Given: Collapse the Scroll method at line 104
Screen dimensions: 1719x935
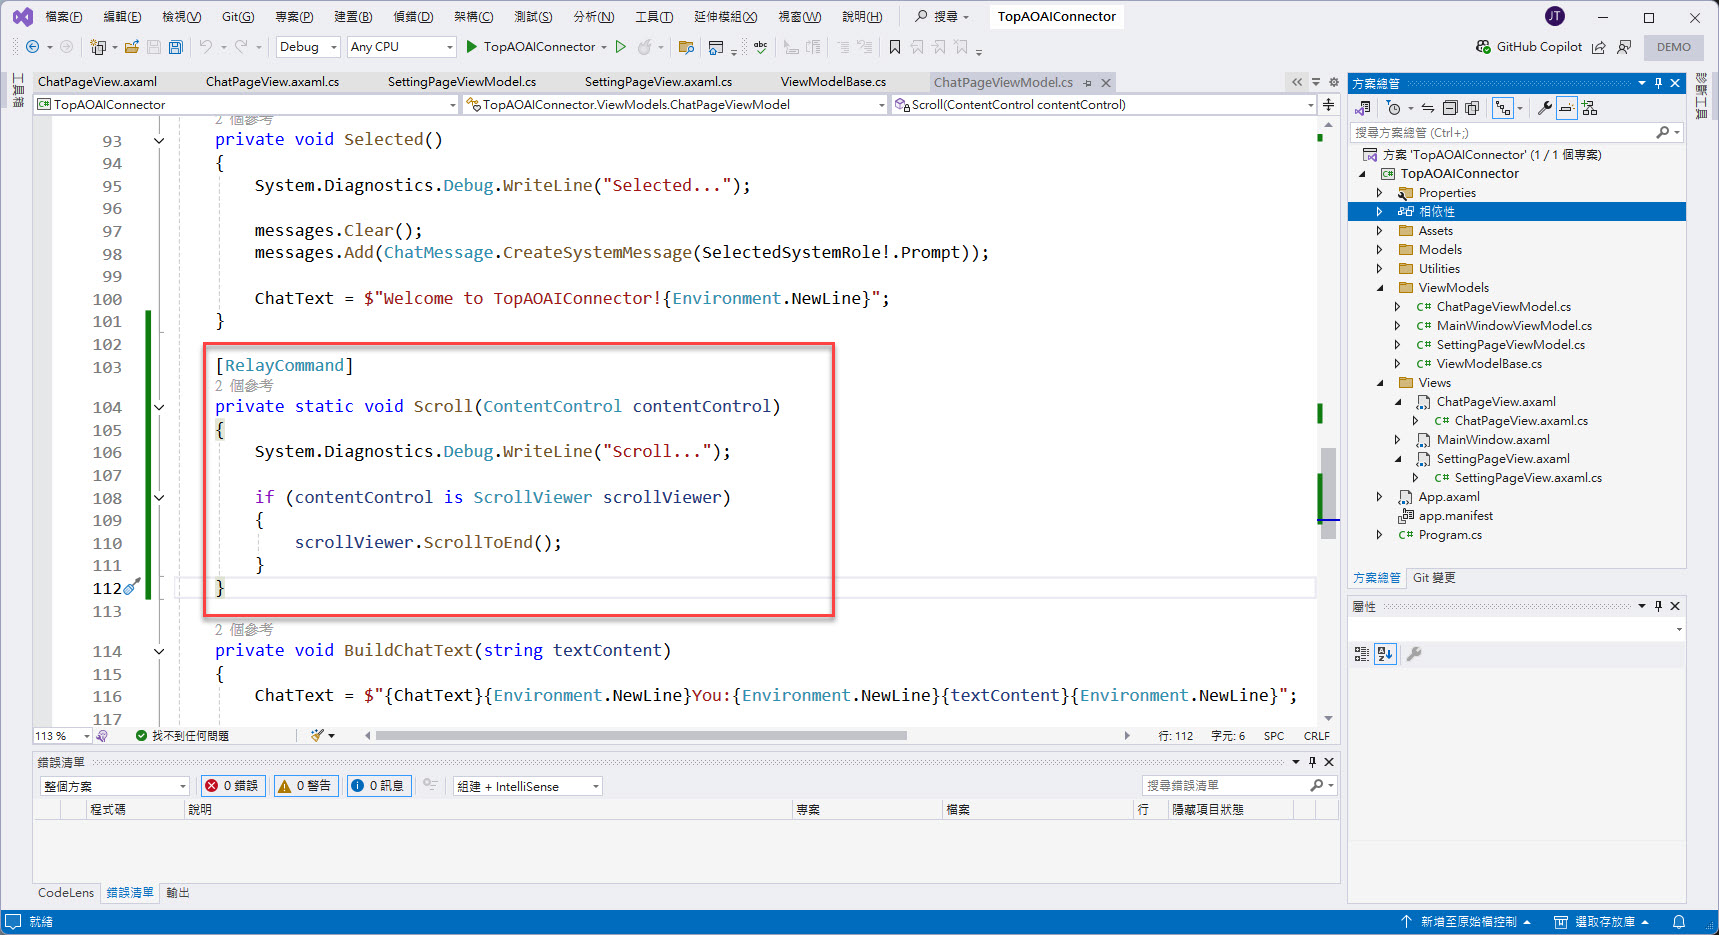Looking at the screenshot, I should (159, 407).
